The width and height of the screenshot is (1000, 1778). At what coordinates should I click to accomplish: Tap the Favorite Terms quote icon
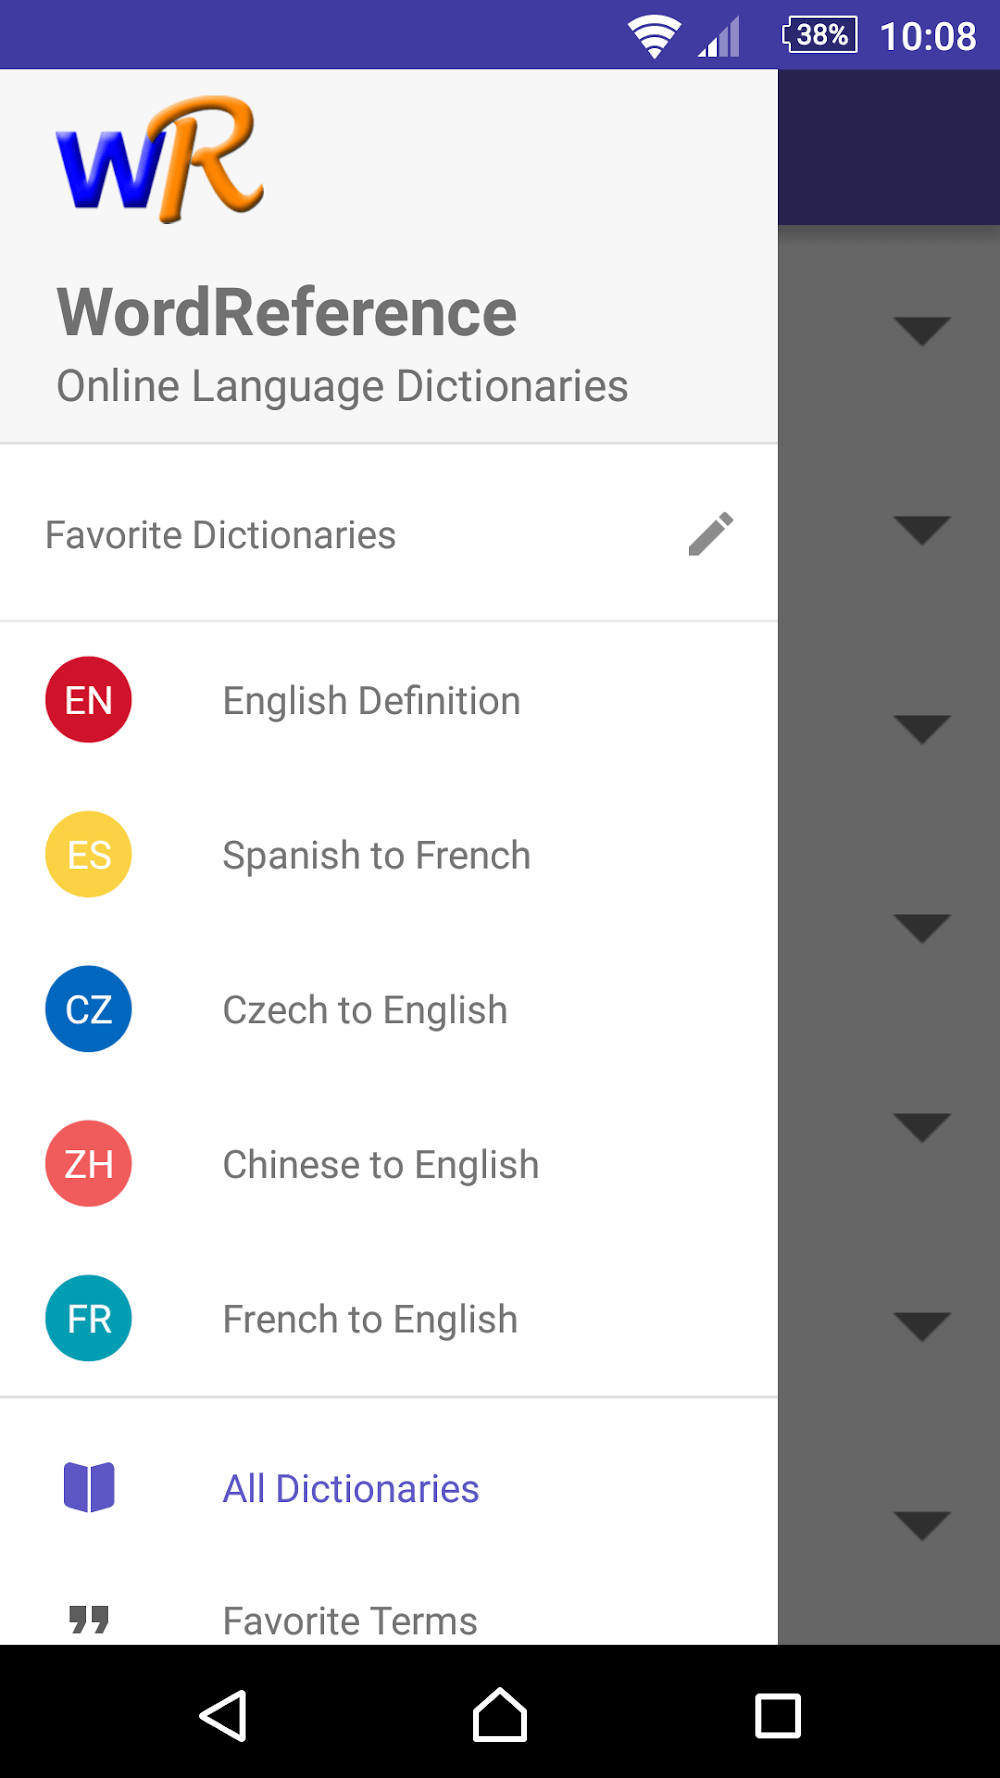89,1619
